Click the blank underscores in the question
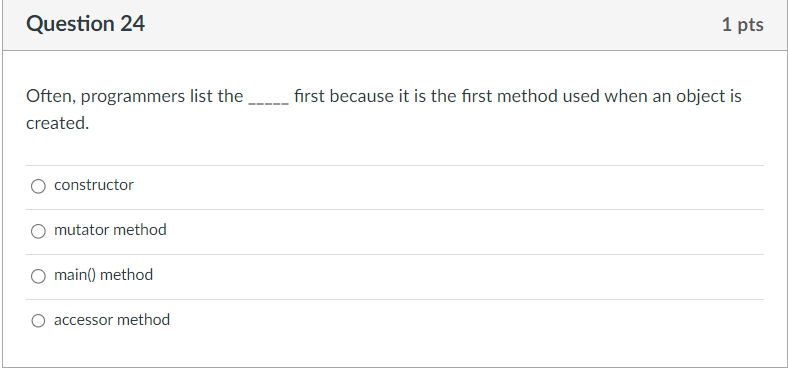788x370 pixels. 269,97
